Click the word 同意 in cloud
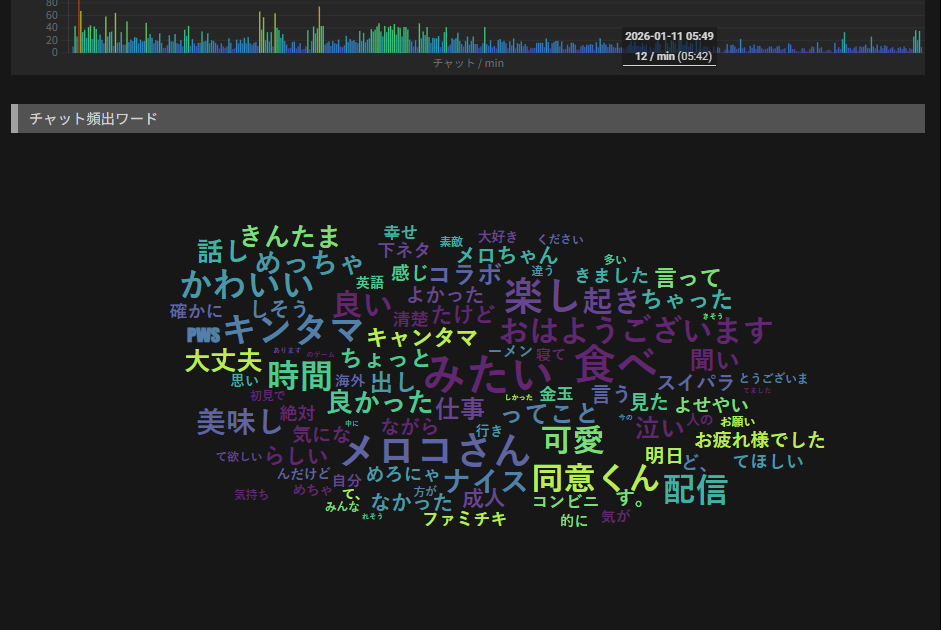The width and height of the screenshot is (941, 630). tap(563, 478)
